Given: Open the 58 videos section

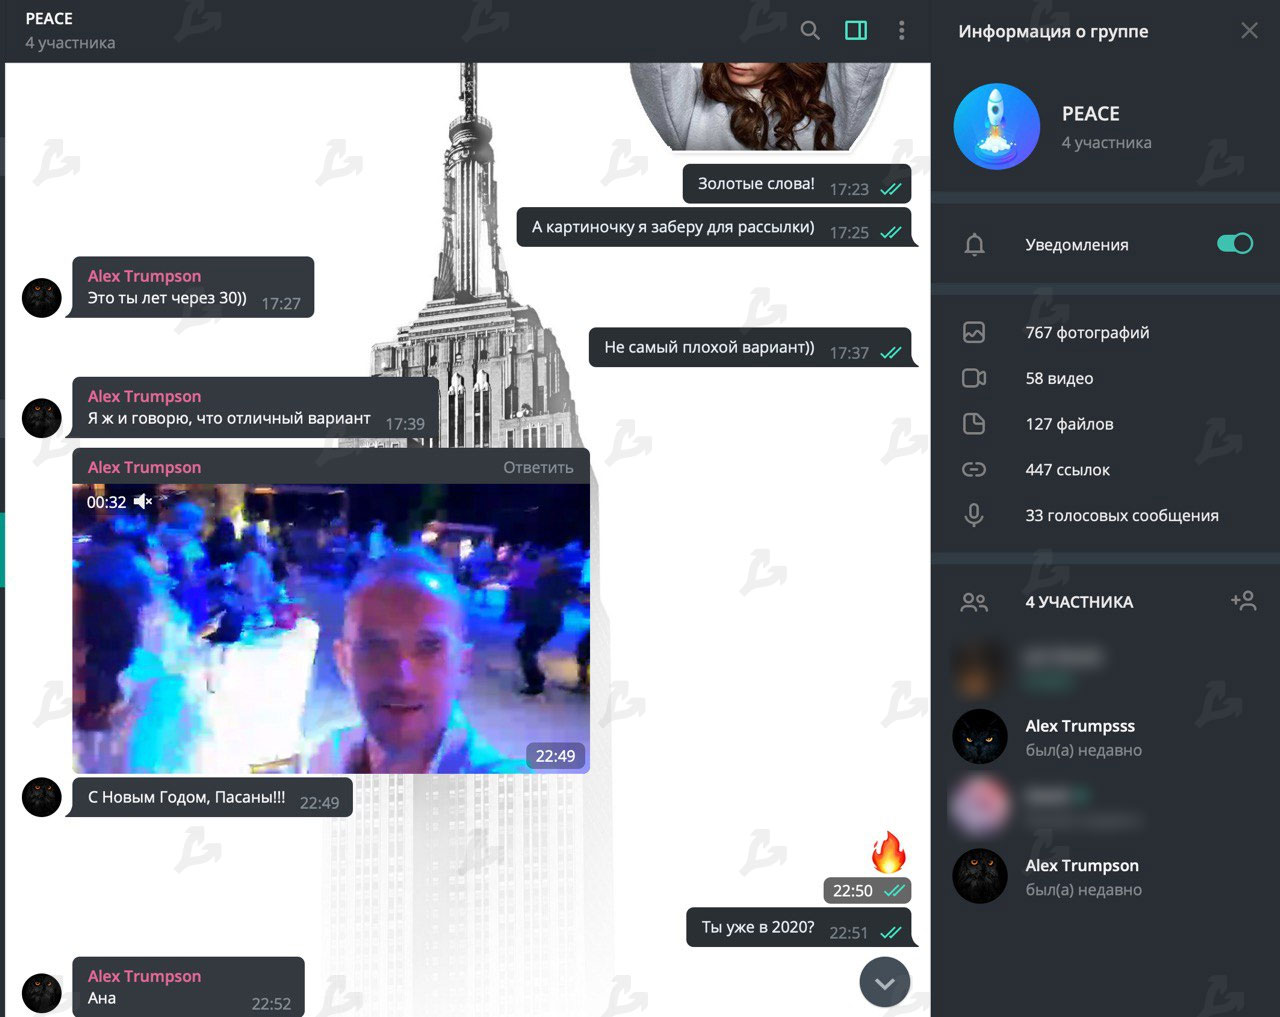Looking at the screenshot, I should point(1058,378).
